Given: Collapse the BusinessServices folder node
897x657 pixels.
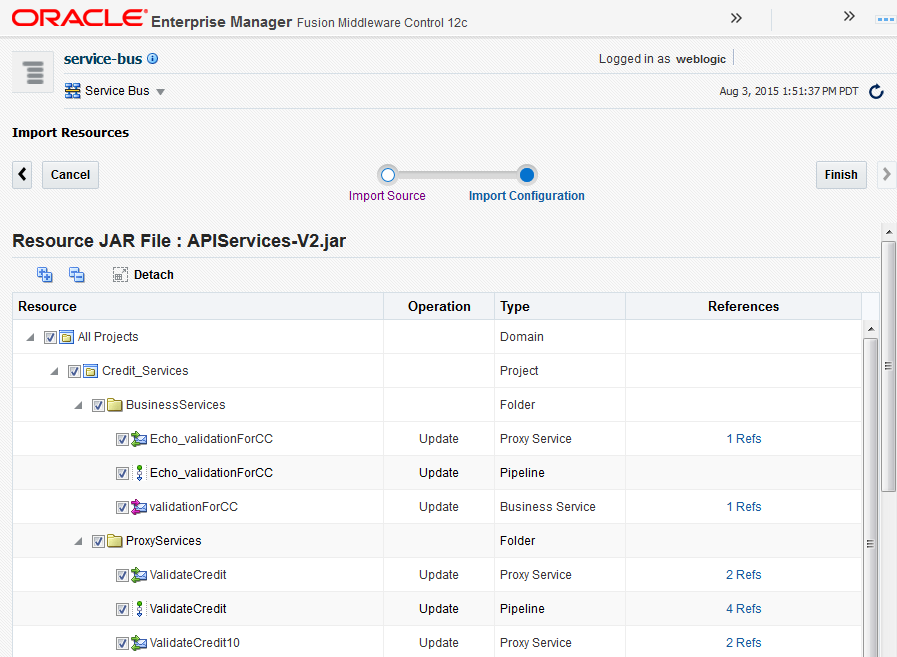Looking at the screenshot, I should click(x=78, y=405).
